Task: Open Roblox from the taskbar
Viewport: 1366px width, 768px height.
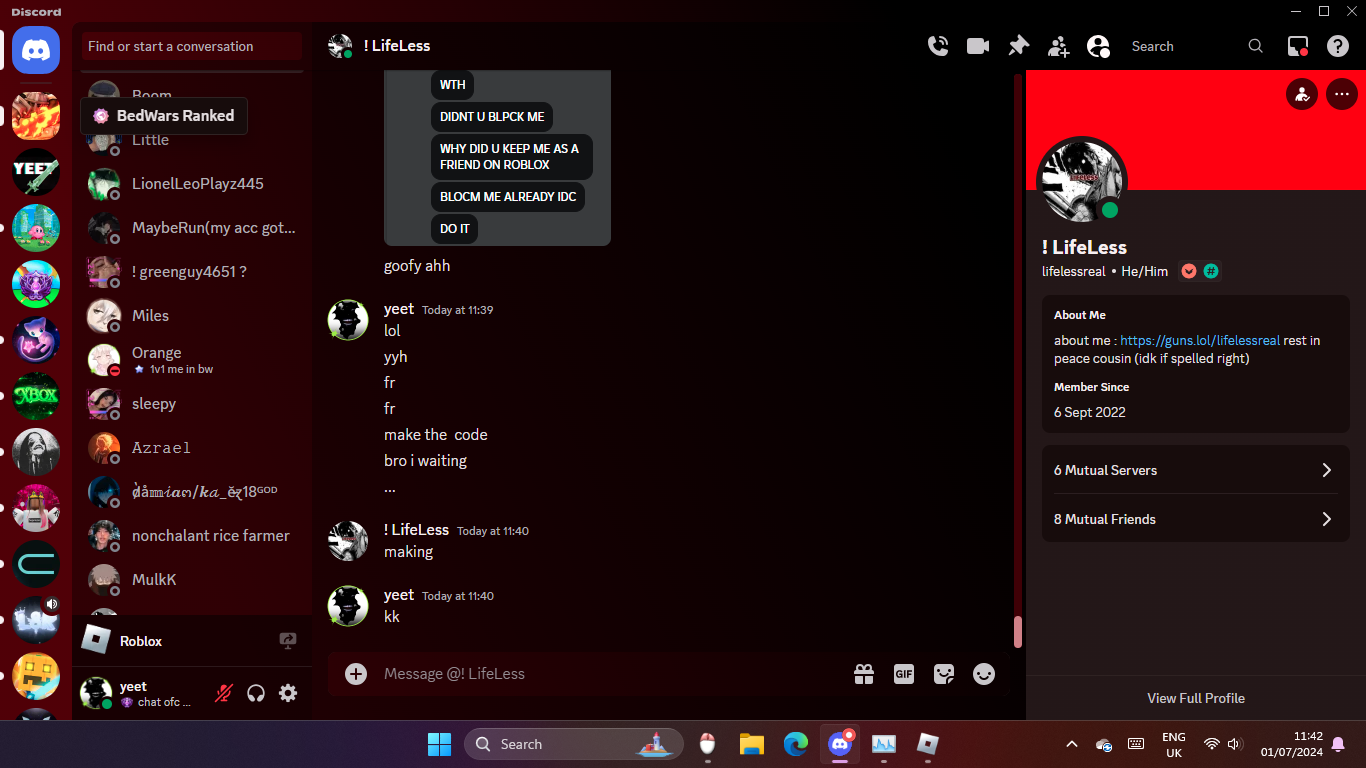Action: pyautogui.click(x=928, y=744)
